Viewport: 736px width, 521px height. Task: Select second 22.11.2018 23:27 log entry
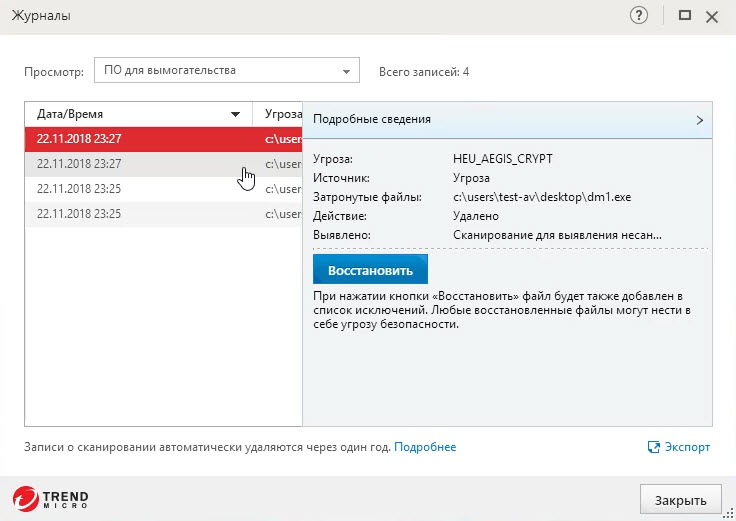pos(130,164)
